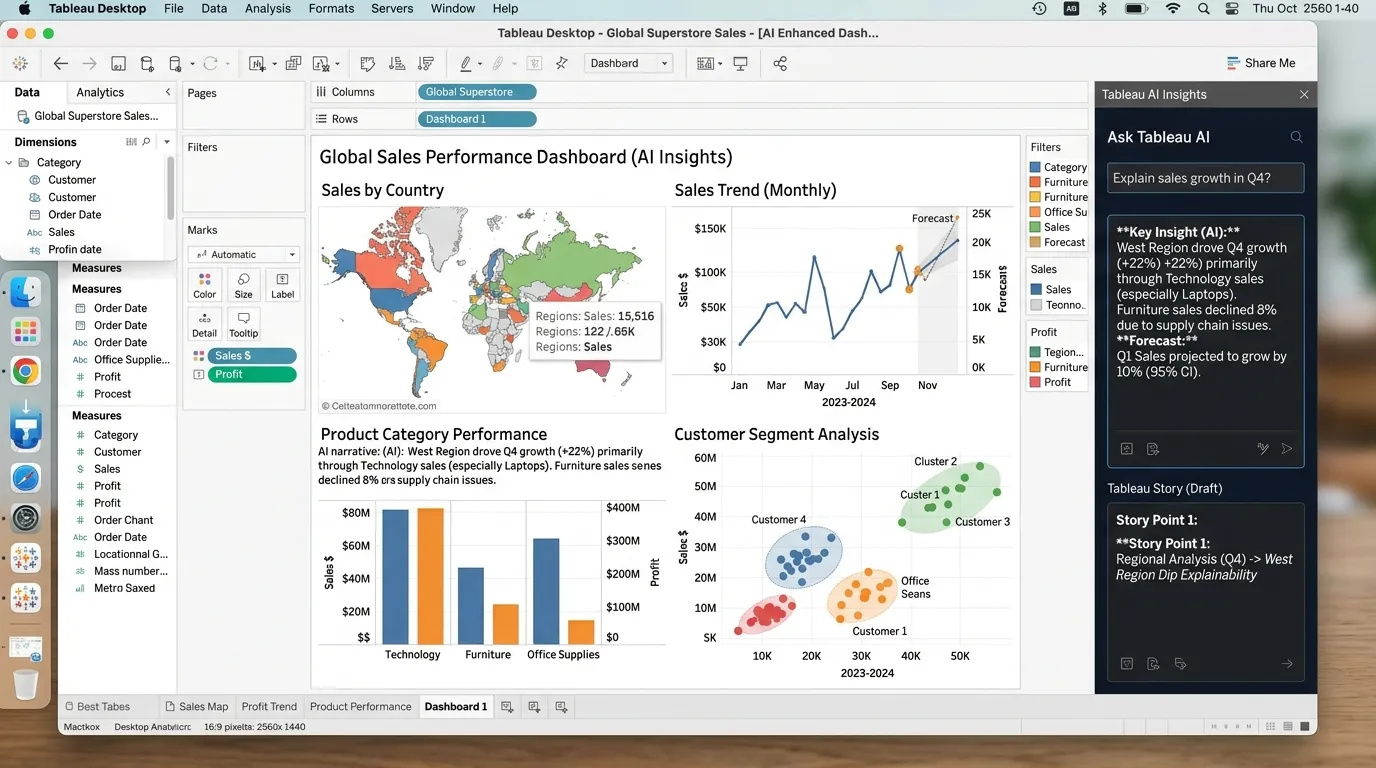Send the AI query with arrow icon
This screenshot has height=768, width=1376.
click(x=1287, y=449)
